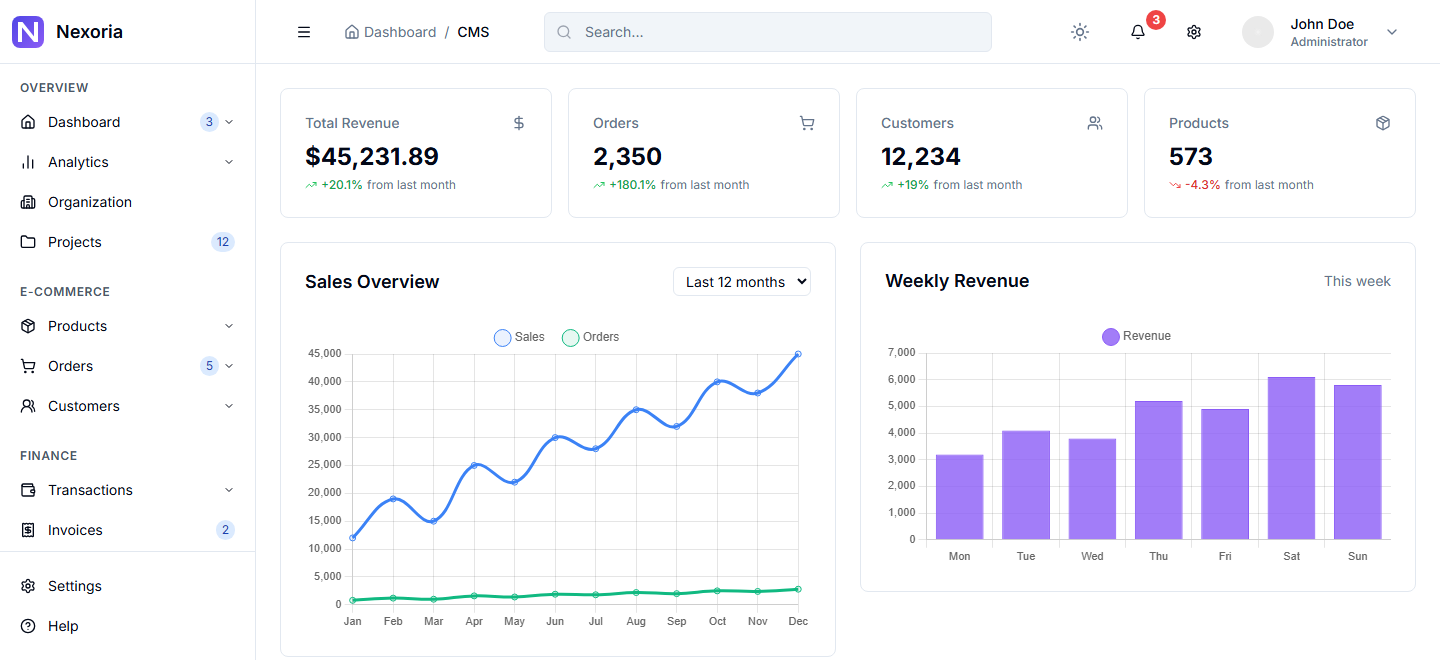This screenshot has width=1440, height=660.
Task: Expand the Dashboard menu chevron
Action: pos(229,122)
